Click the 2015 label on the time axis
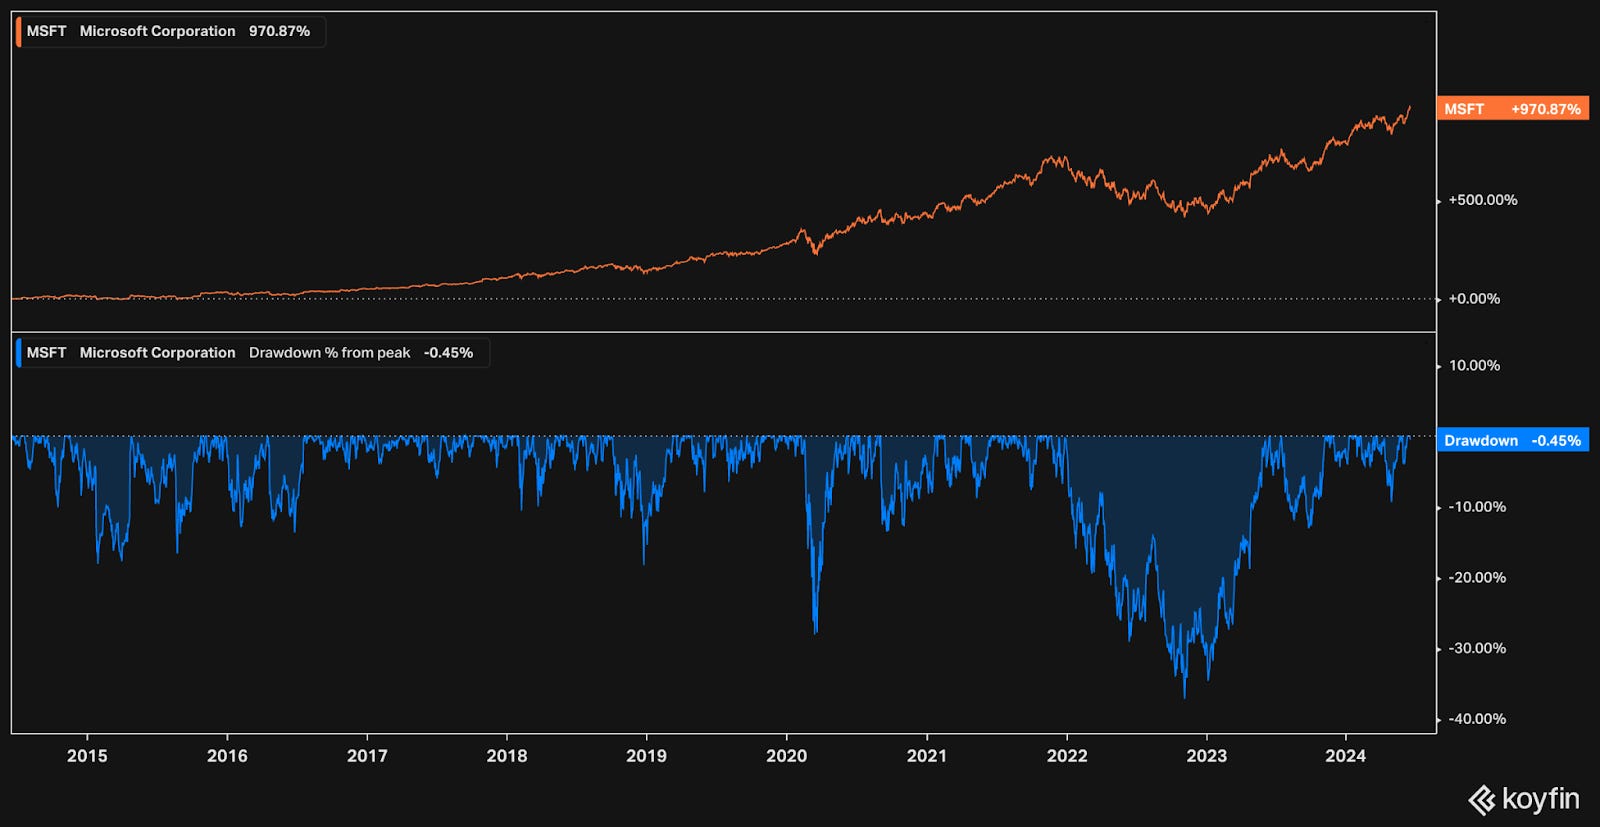Image resolution: width=1600 pixels, height=827 pixels. (87, 756)
